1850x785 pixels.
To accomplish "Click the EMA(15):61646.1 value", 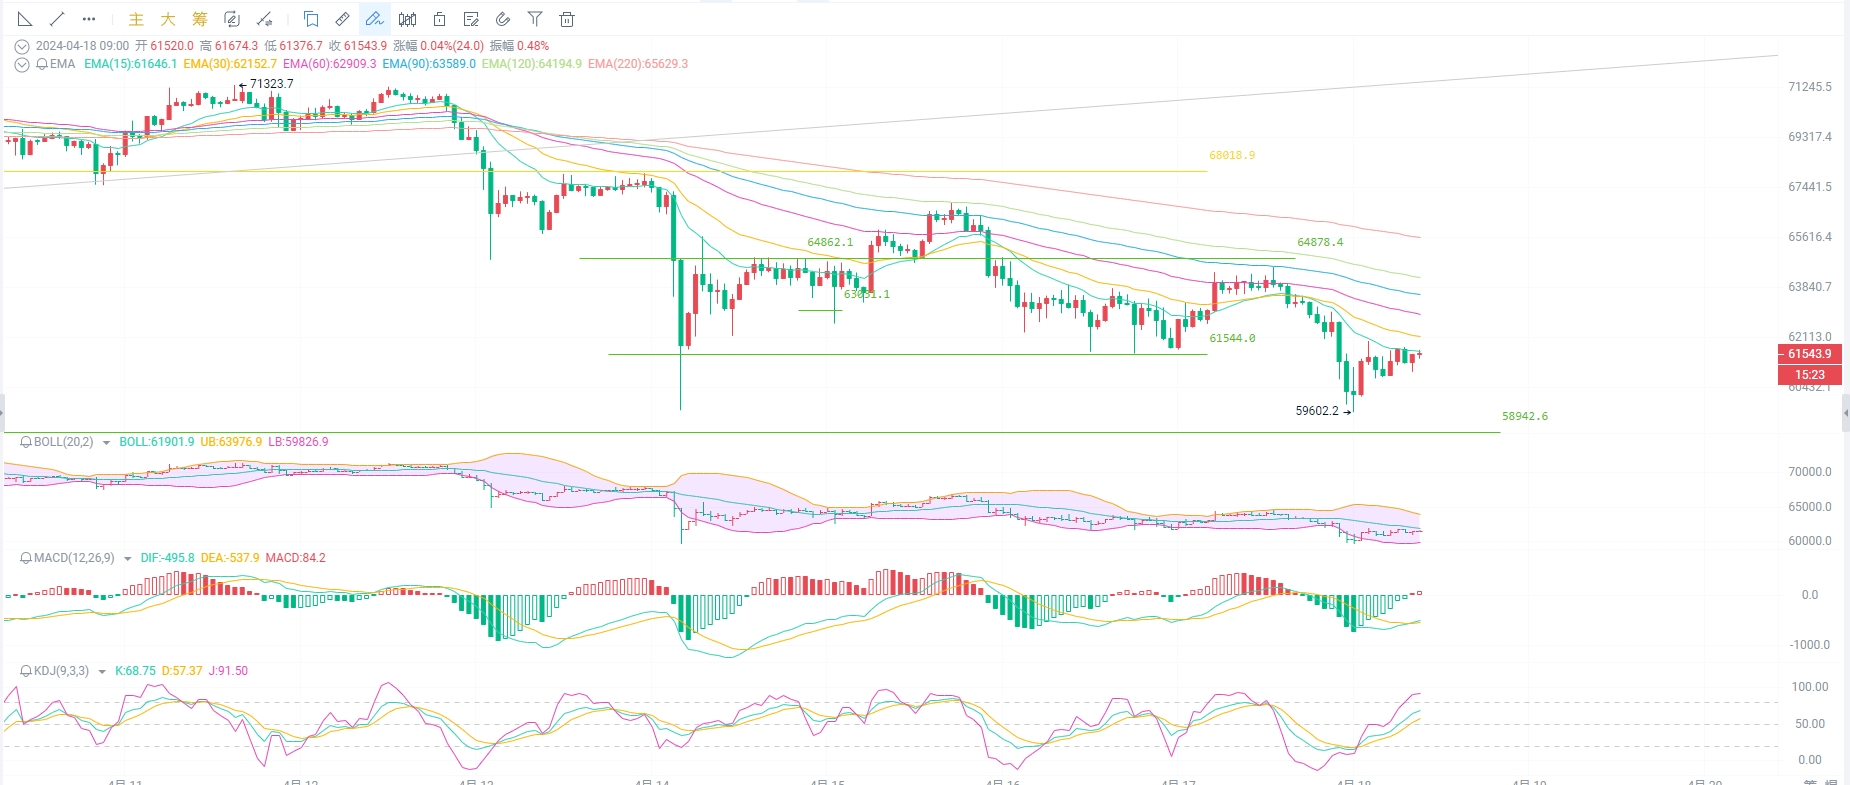I will (x=130, y=64).
